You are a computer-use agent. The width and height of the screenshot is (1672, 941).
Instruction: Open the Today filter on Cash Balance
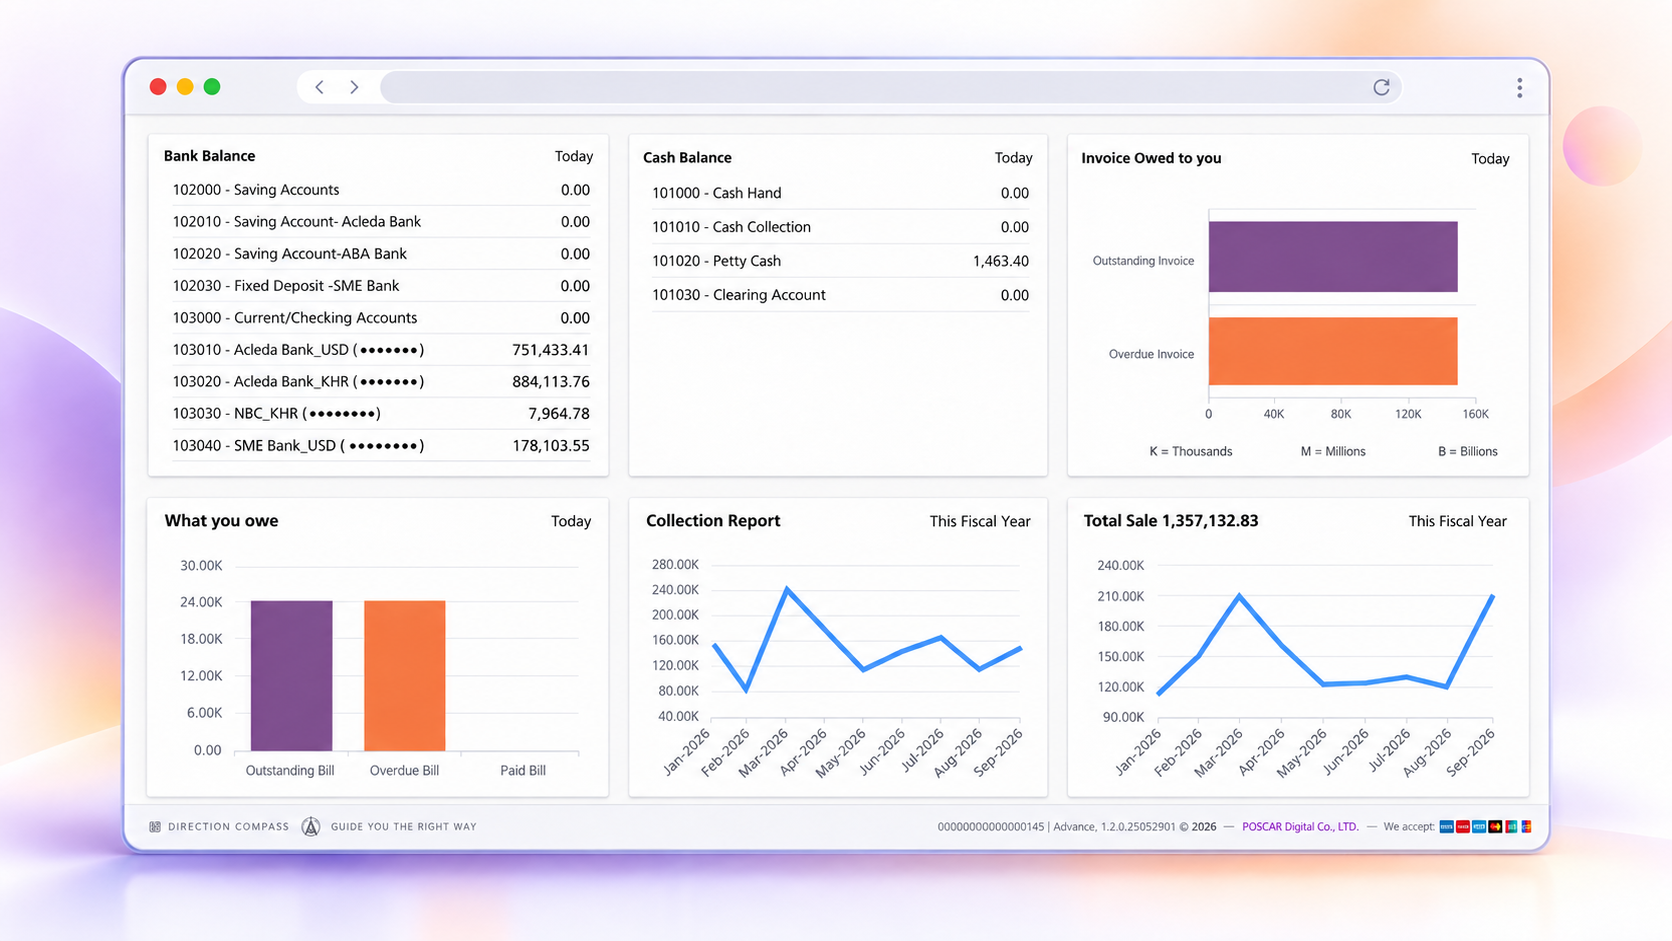(x=1013, y=158)
